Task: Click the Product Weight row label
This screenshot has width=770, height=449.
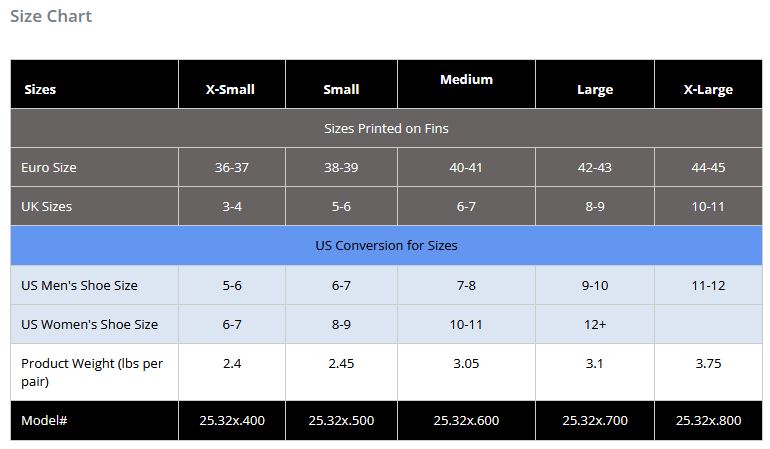Action: coord(92,372)
